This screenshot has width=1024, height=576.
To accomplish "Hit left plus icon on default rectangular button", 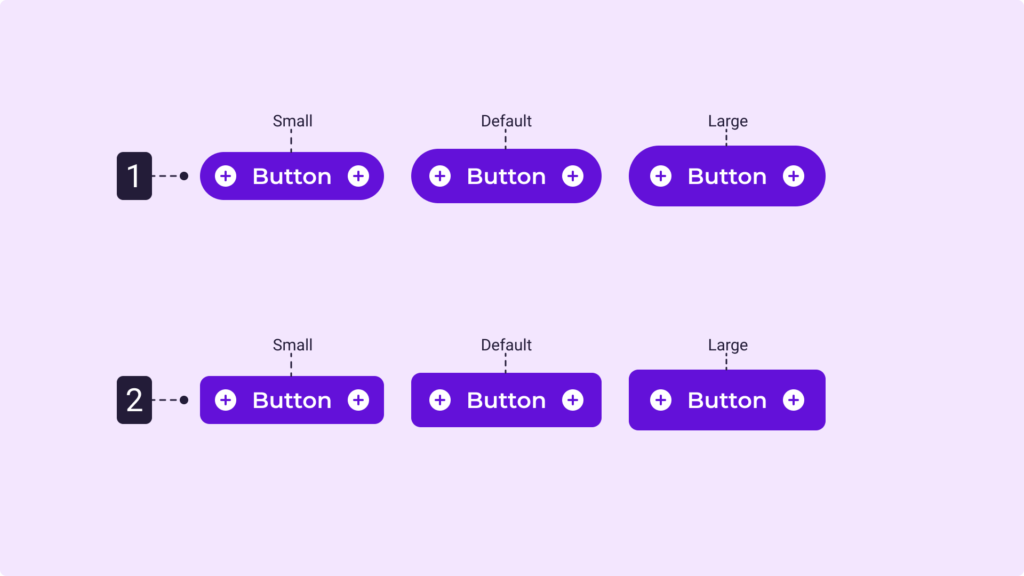I will (440, 400).
